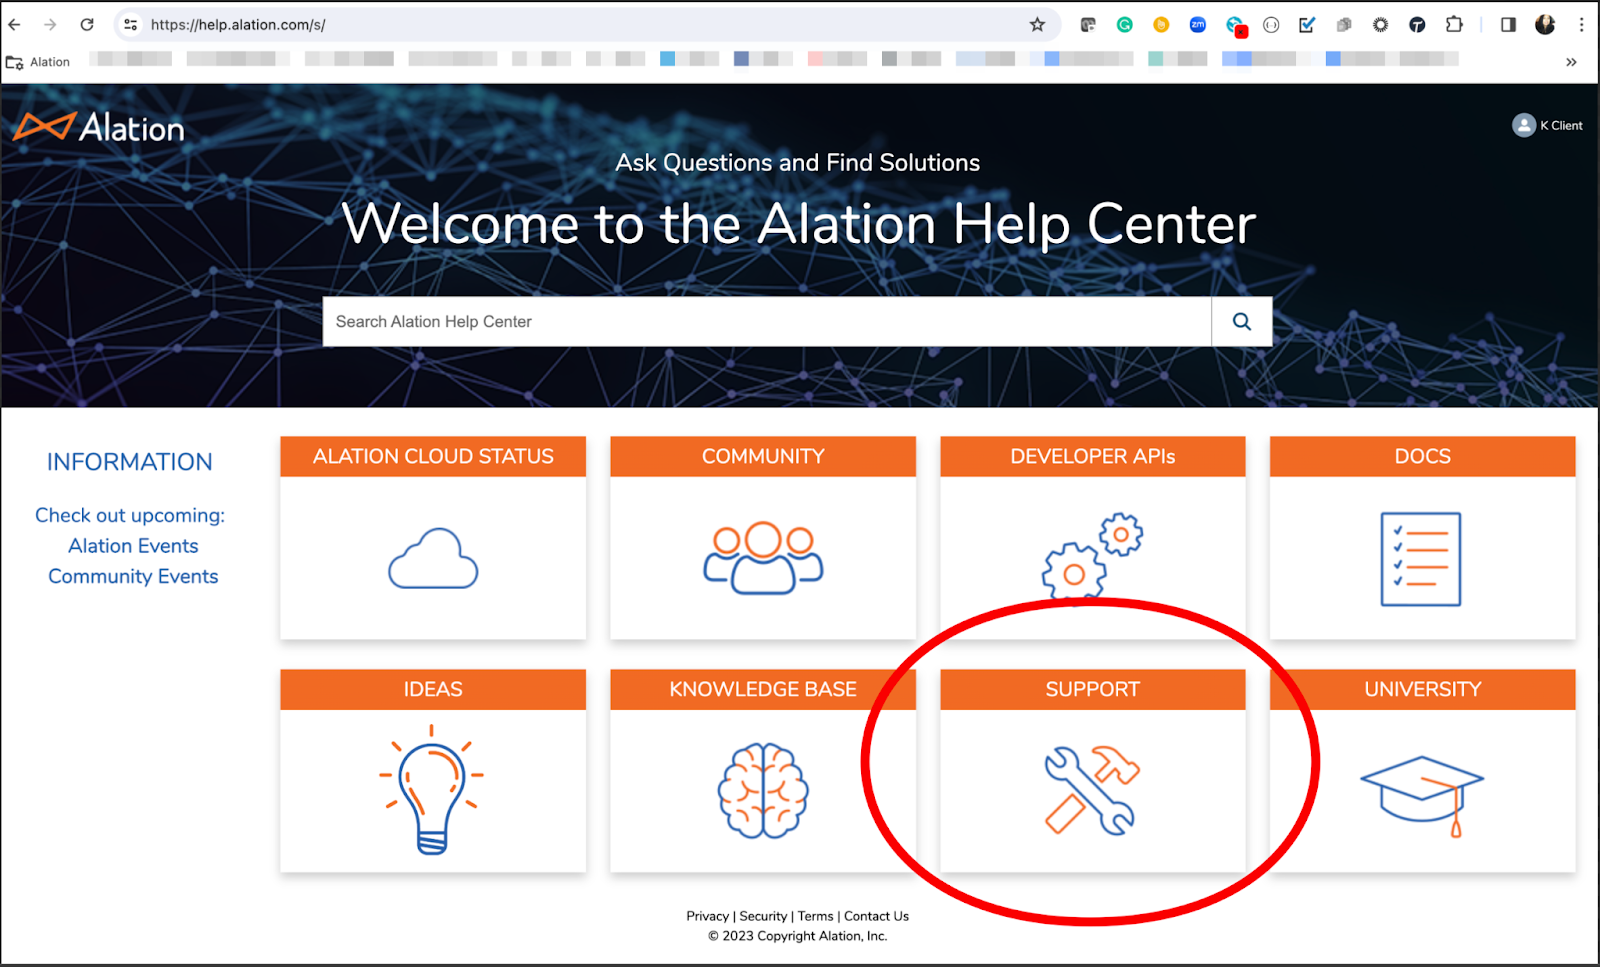Viewport: 1600px width, 967px height.
Task: Open the University graduation cap icon
Action: (1422, 795)
